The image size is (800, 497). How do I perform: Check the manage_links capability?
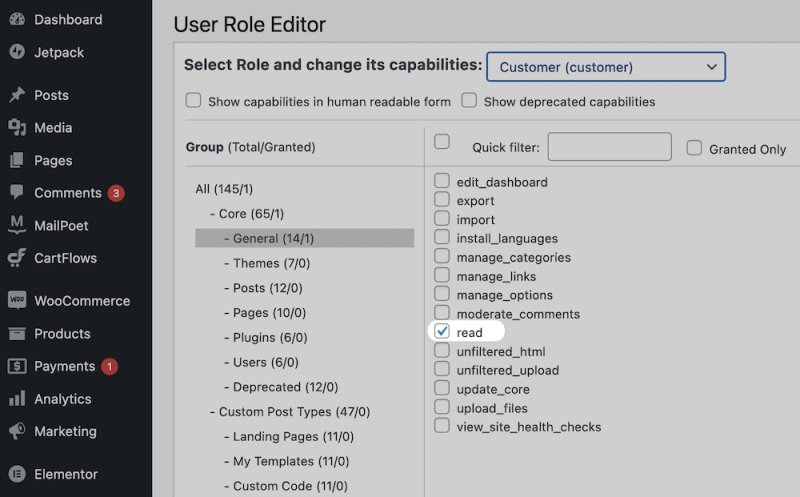[442, 275]
